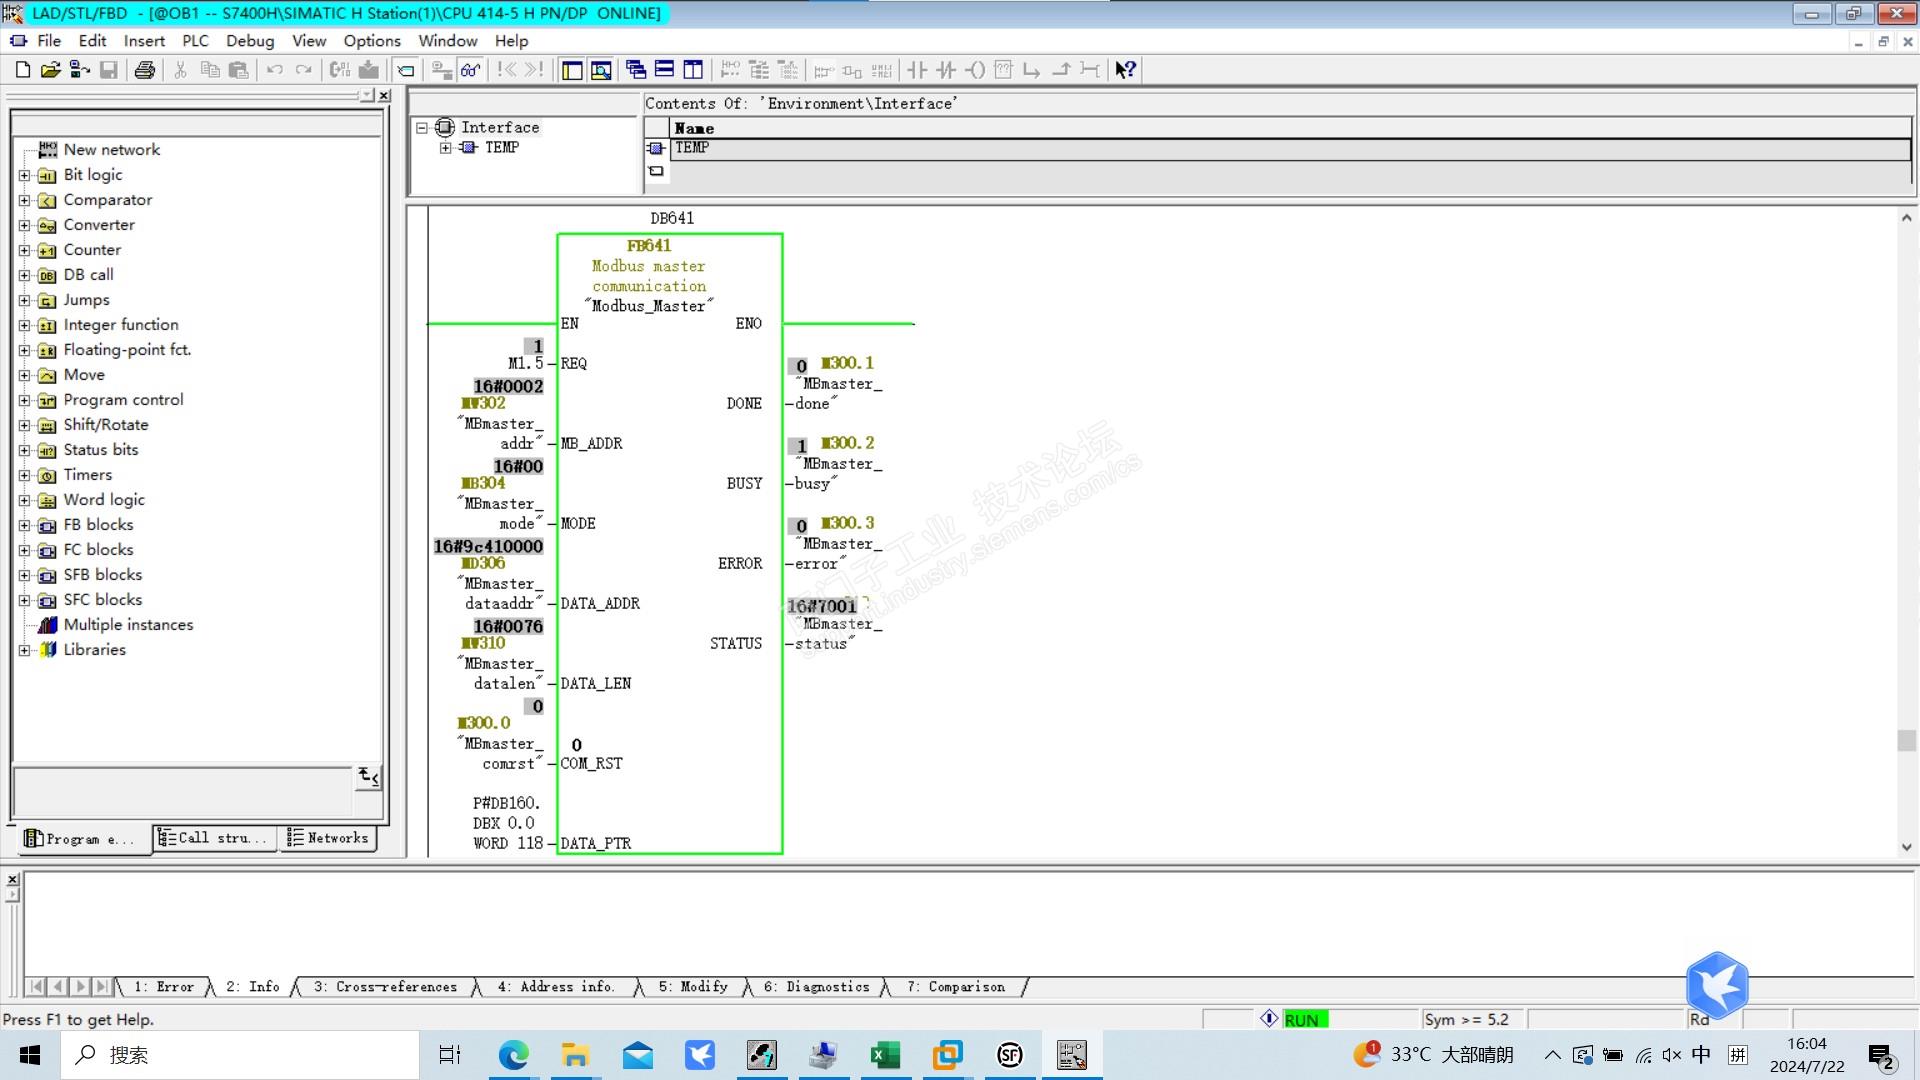Click New network in elements list
This screenshot has width=1920, height=1080.
click(111, 150)
